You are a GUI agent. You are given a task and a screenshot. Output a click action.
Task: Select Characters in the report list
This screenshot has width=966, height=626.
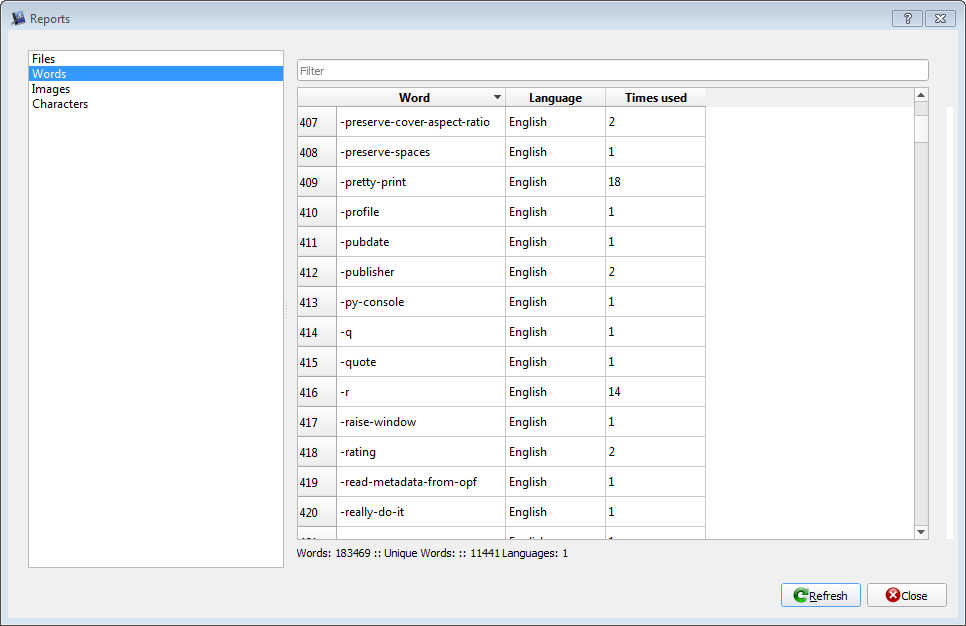tap(156, 104)
